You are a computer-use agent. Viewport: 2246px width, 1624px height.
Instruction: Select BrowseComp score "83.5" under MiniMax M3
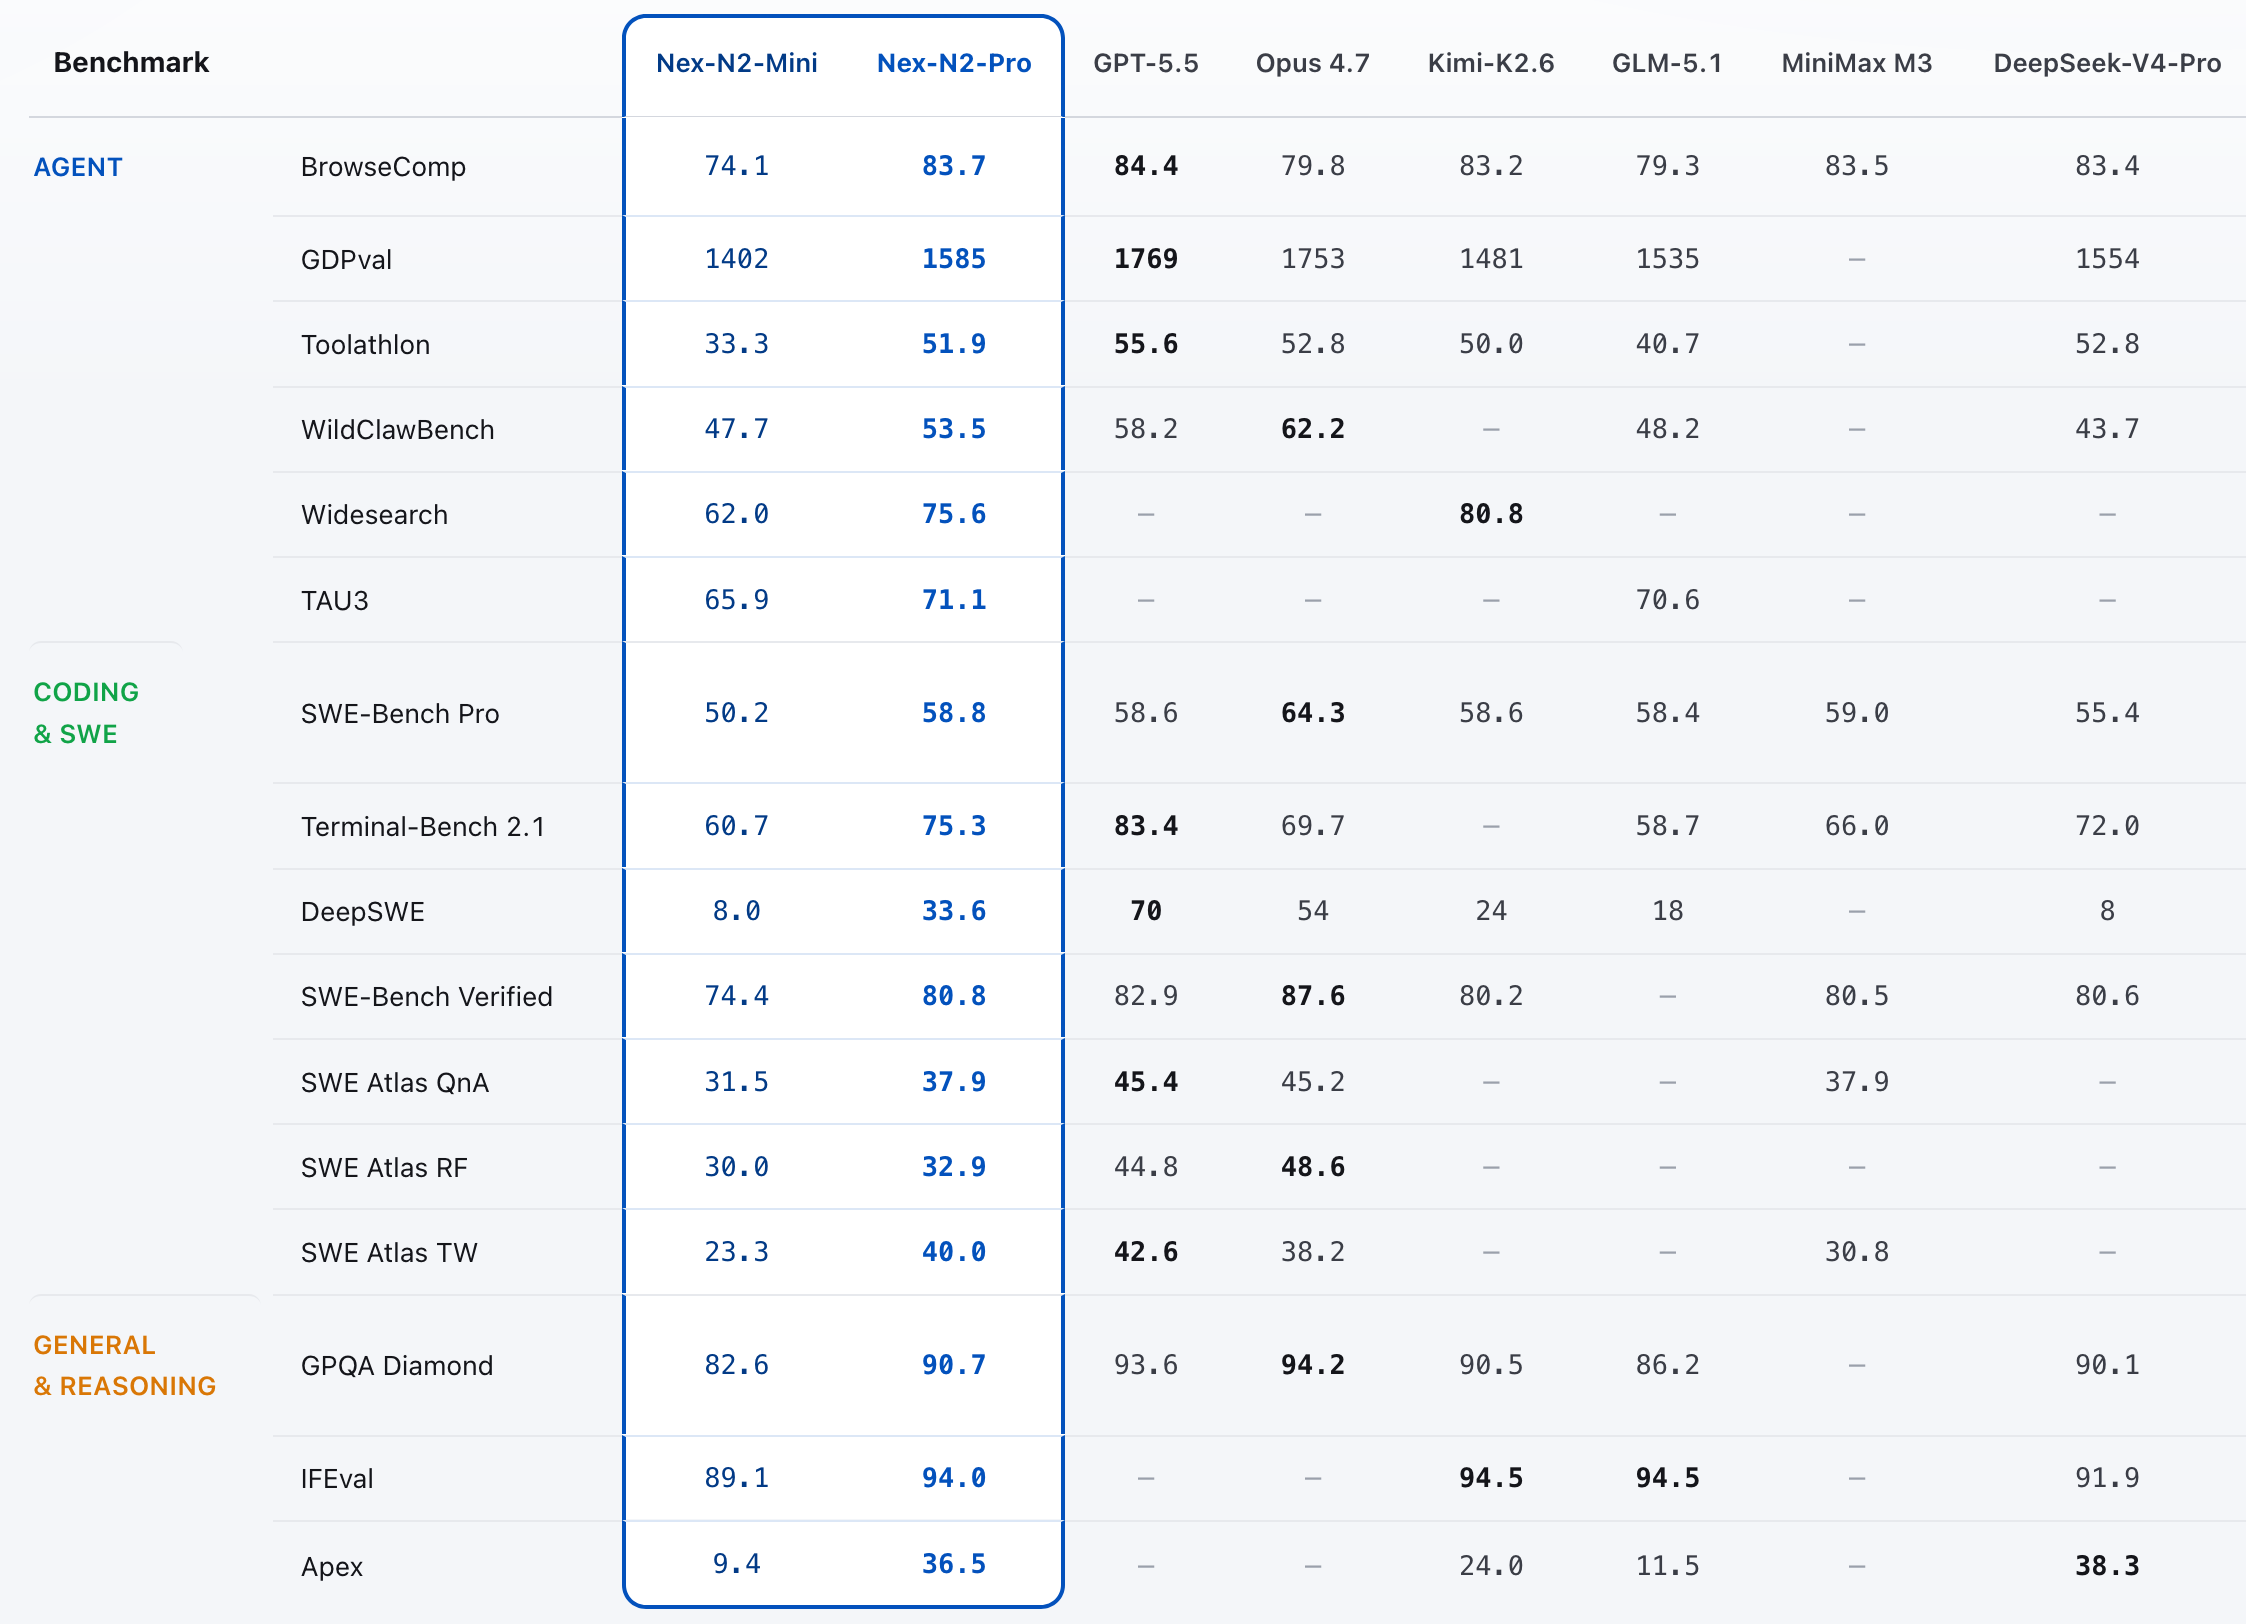[x=1857, y=166]
